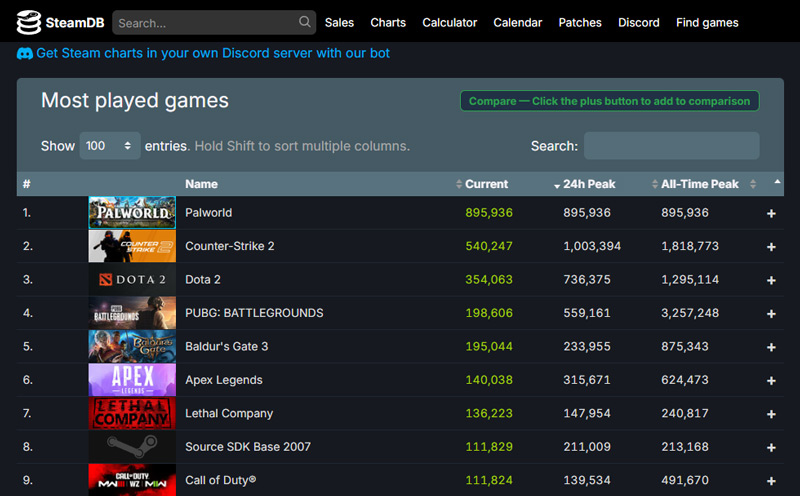The height and width of the screenshot is (496, 800).
Task: Click the Discord icon beside bot announcement
Action: tap(24, 54)
